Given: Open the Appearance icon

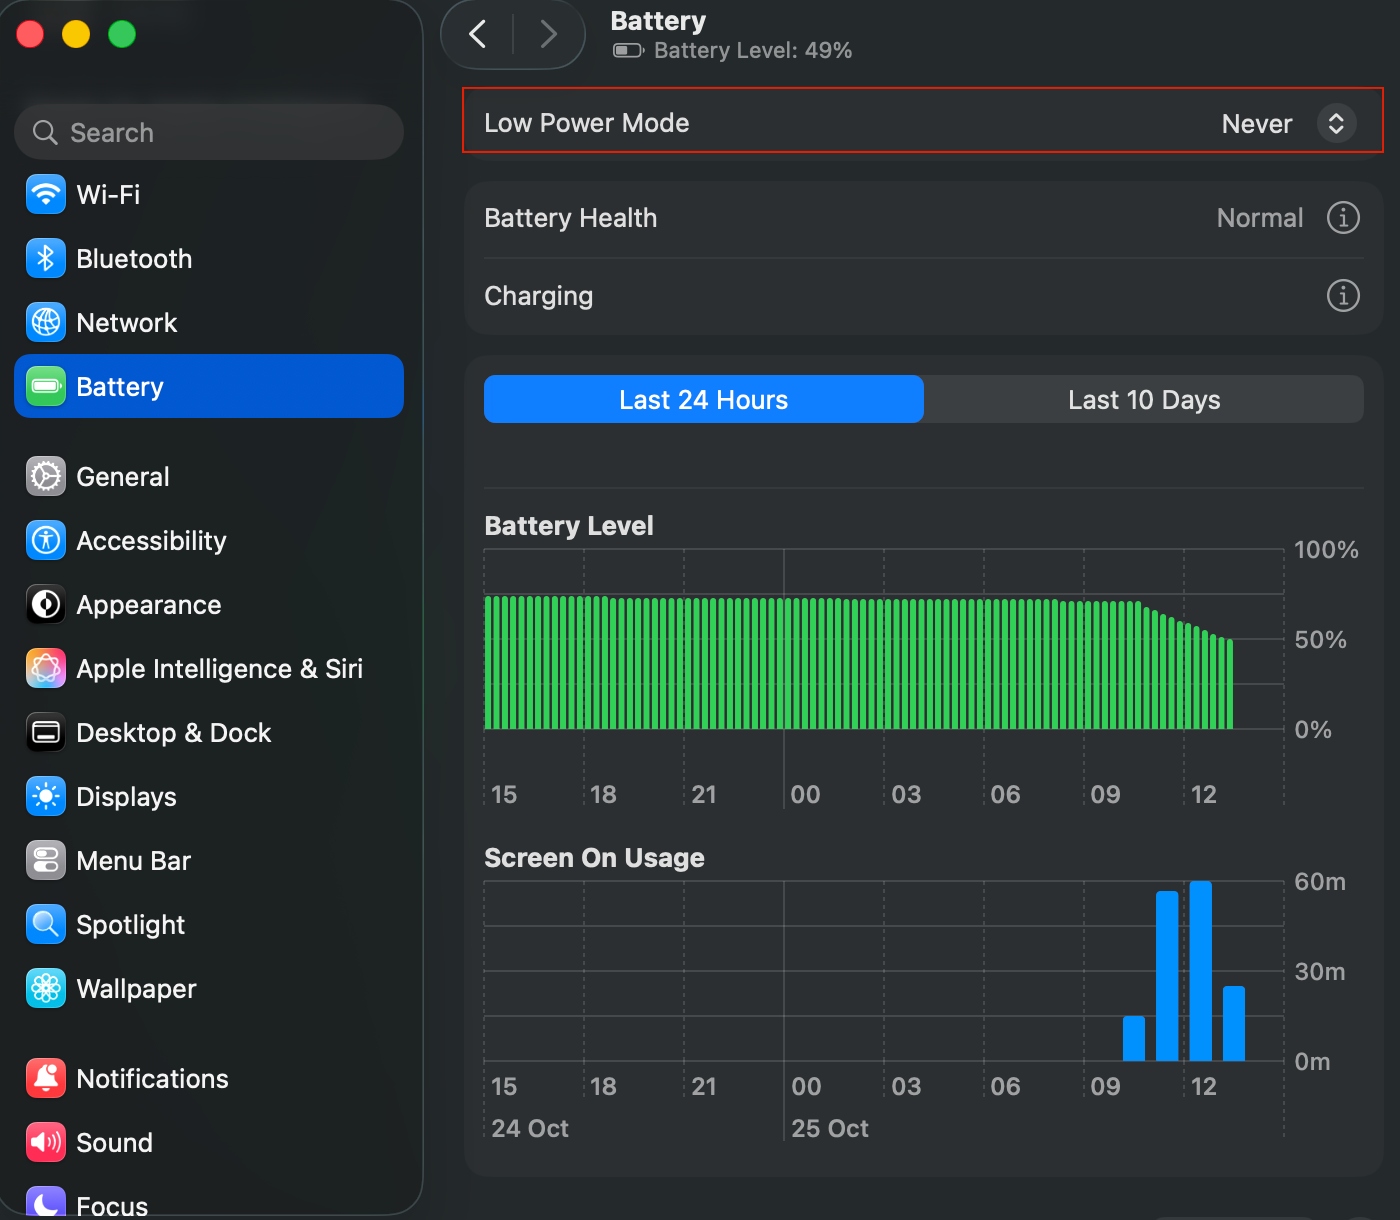Looking at the screenshot, I should (x=46, y=604).
